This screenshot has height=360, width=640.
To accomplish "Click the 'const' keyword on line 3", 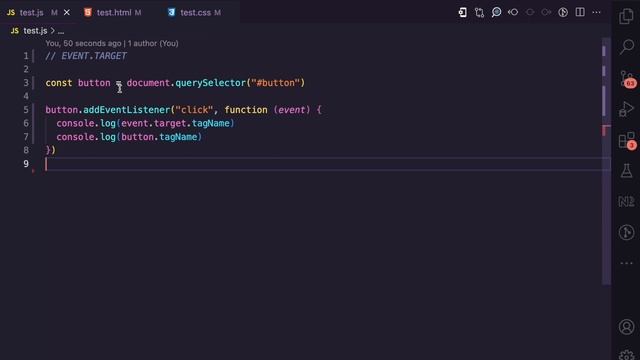I will tap(59, 83).
